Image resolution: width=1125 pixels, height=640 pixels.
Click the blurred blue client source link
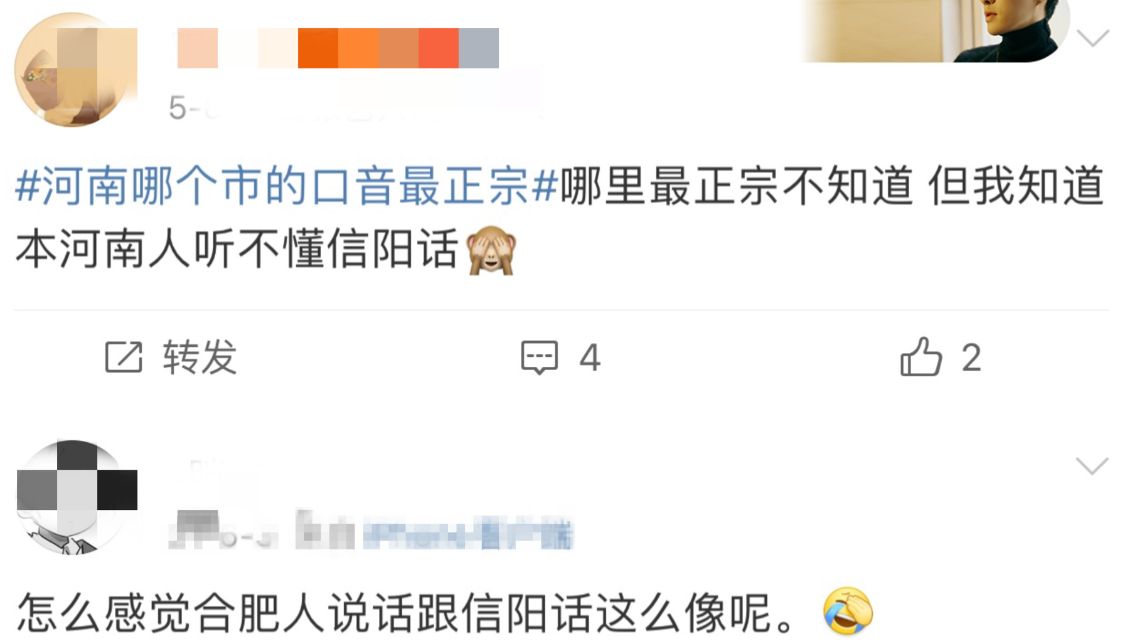[468, 534]
